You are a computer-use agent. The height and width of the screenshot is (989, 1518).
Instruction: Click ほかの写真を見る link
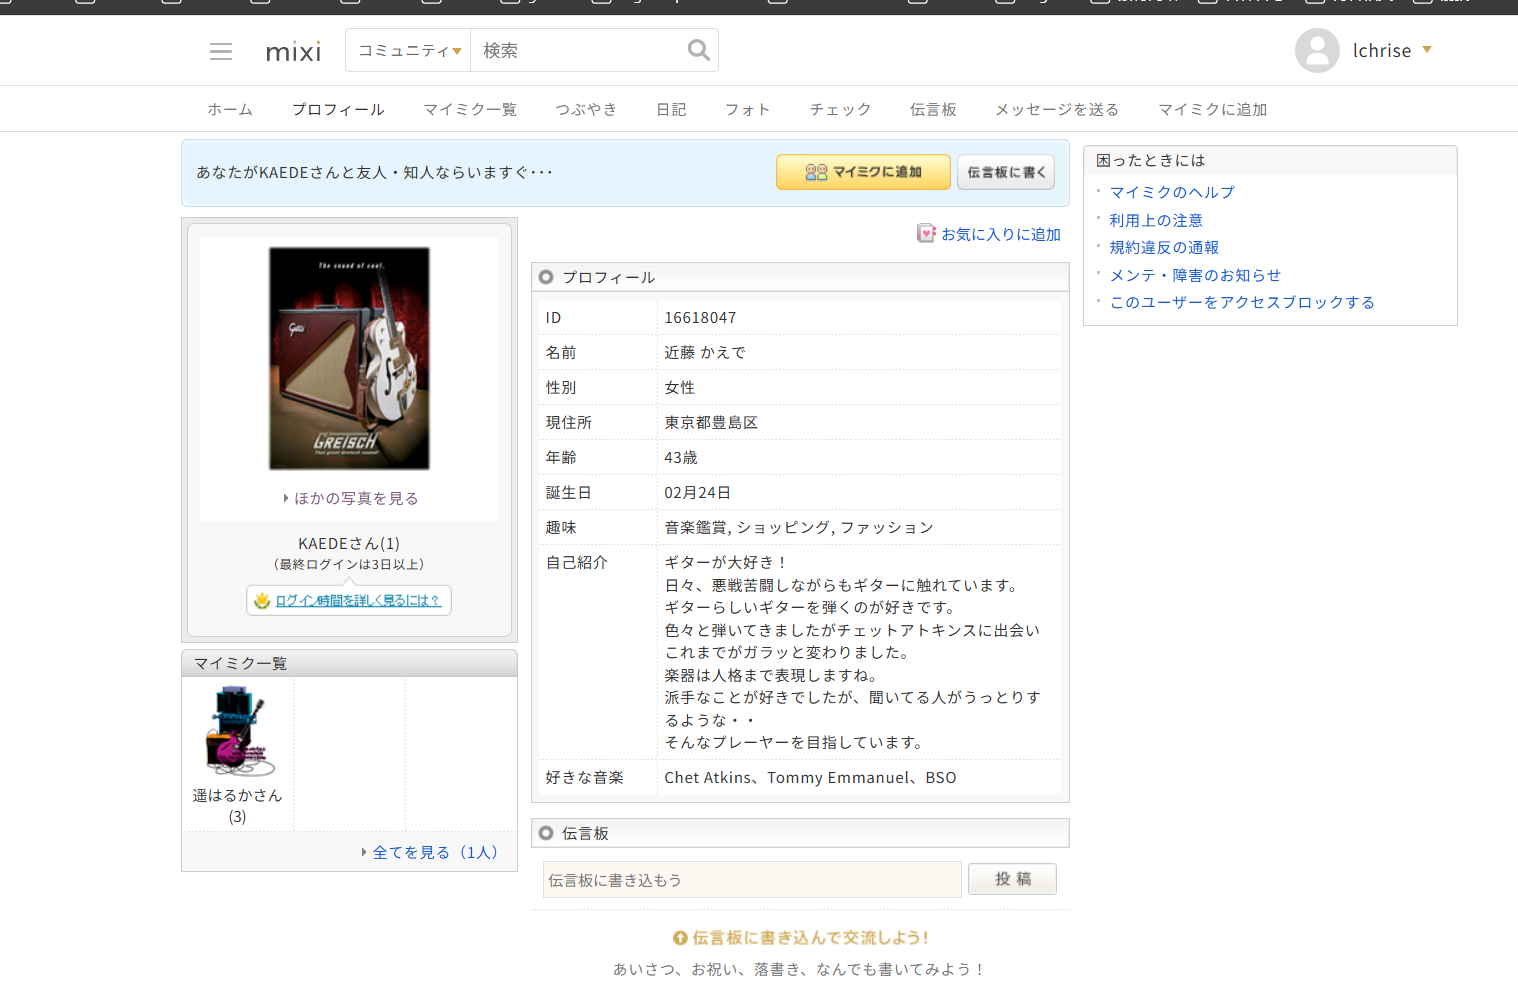coord(356,498)
